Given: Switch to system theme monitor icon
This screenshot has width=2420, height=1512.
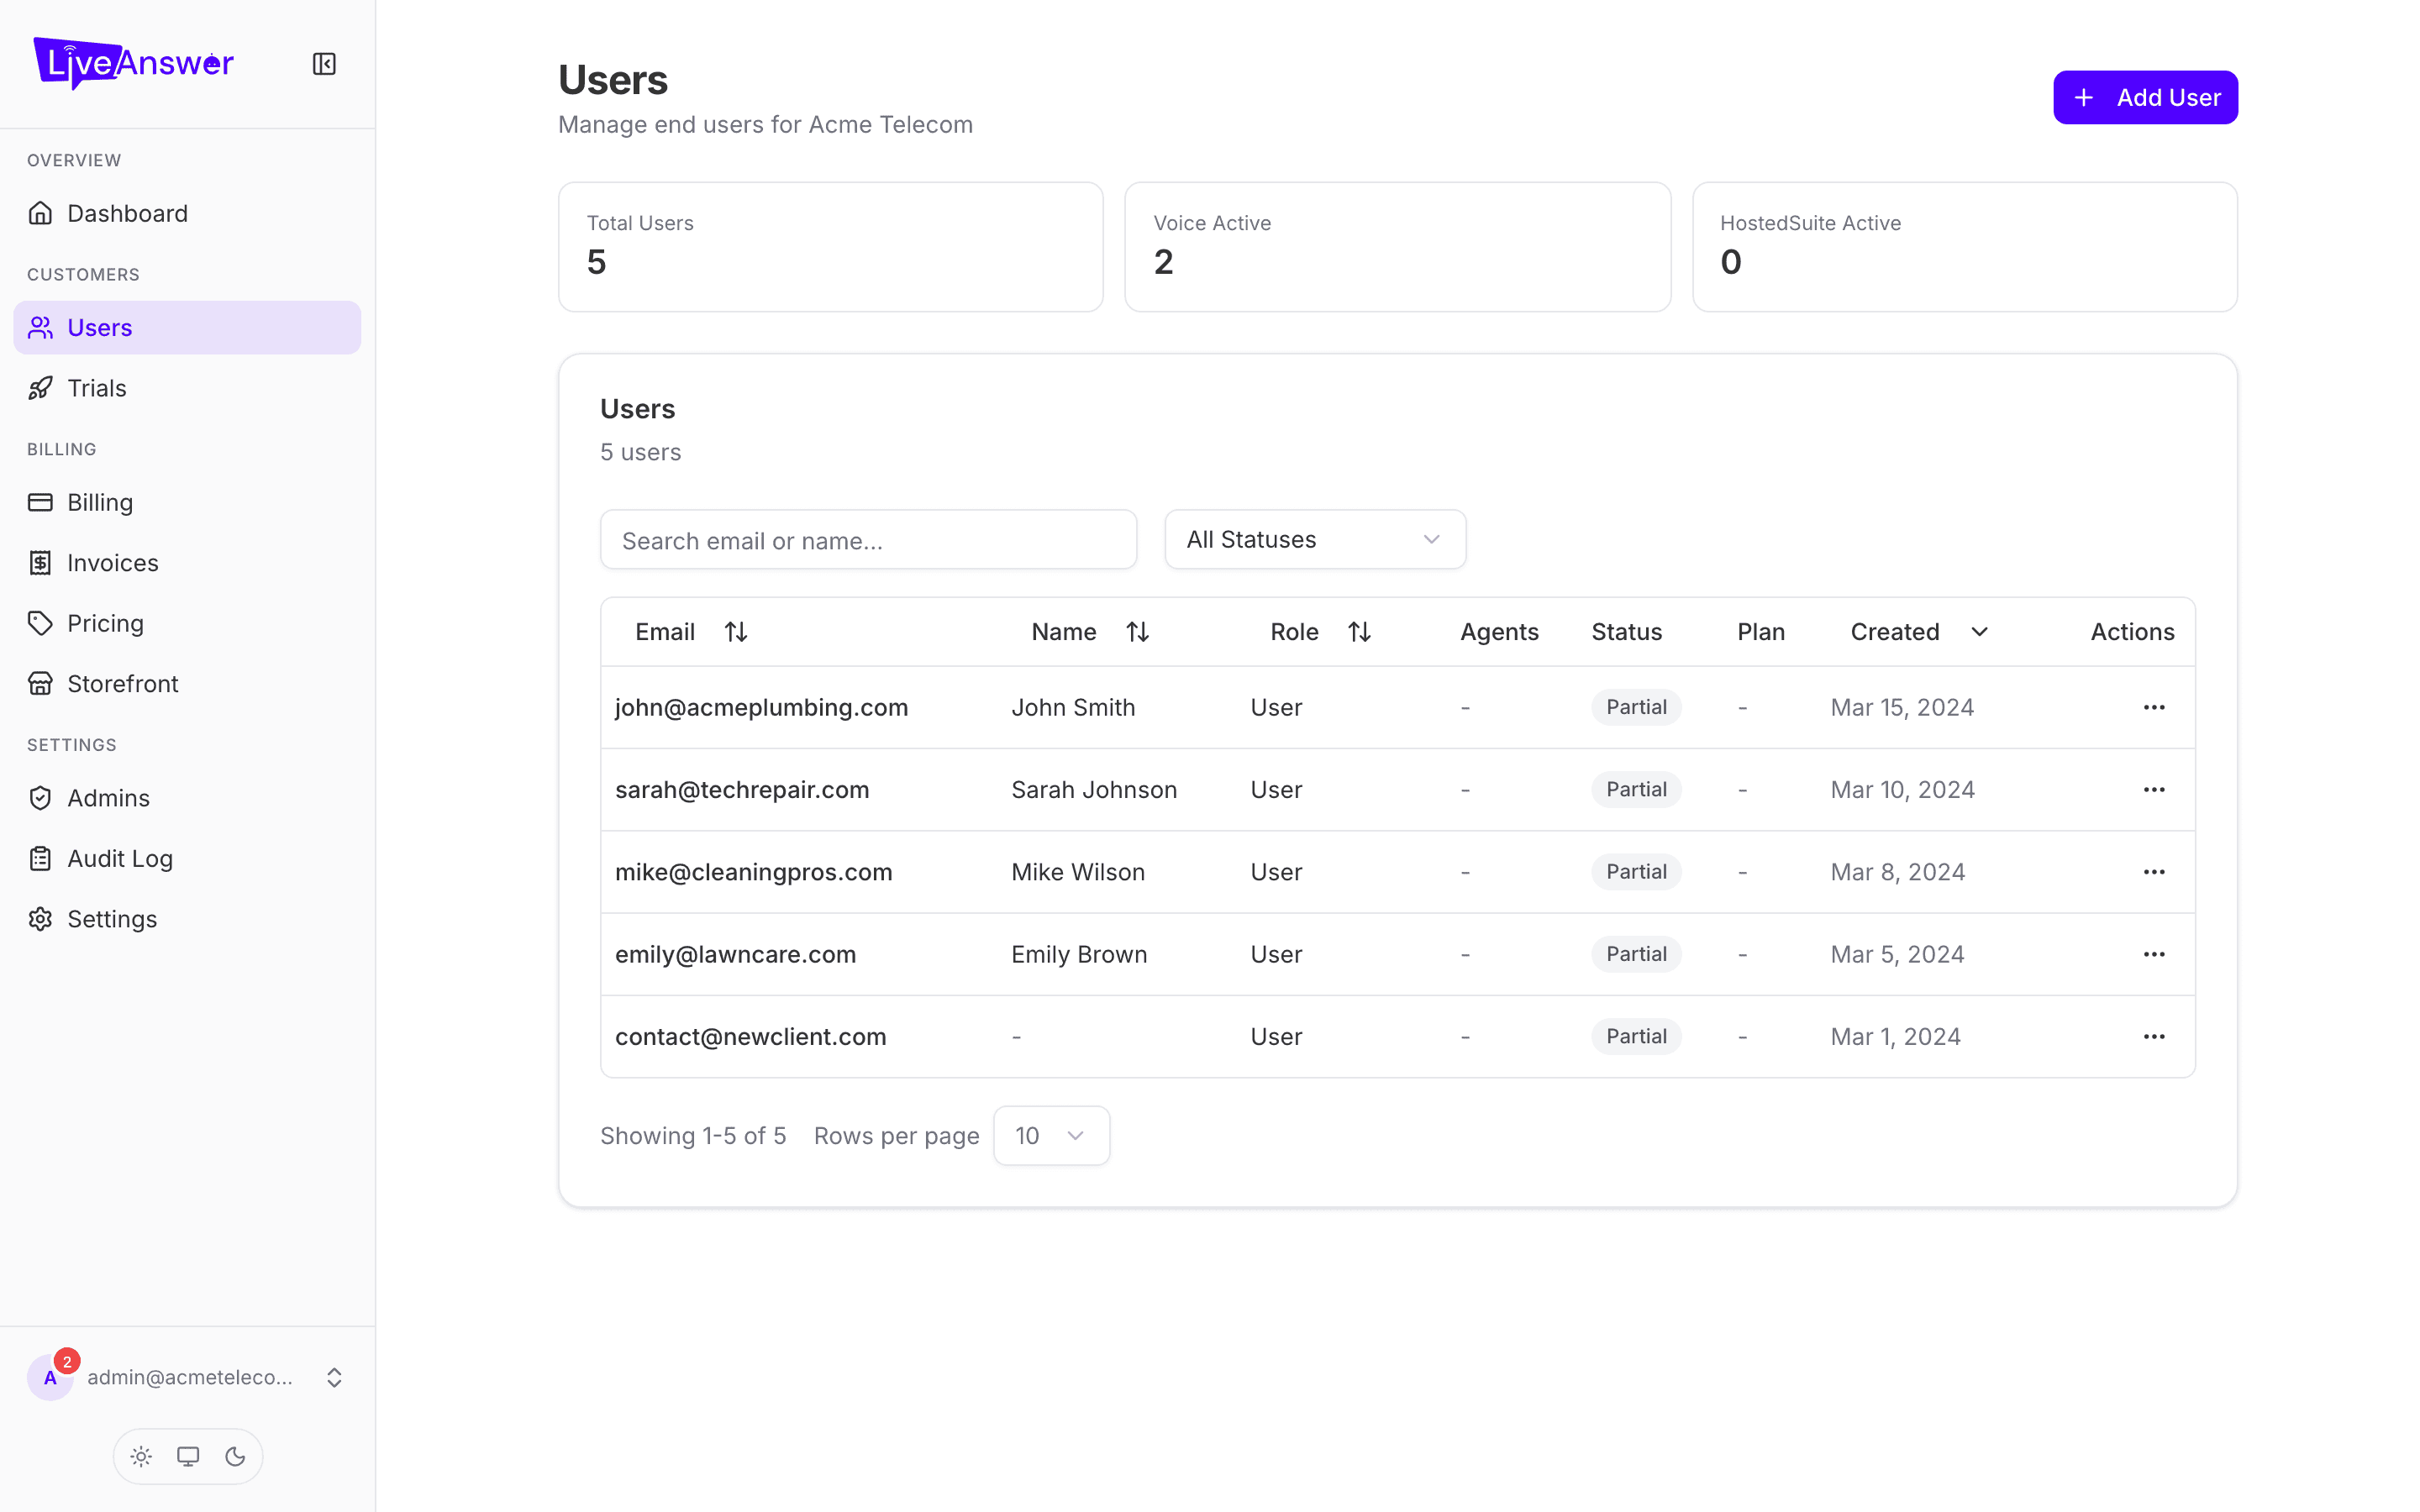Looking at the screenshot, I should (188, 1456).
